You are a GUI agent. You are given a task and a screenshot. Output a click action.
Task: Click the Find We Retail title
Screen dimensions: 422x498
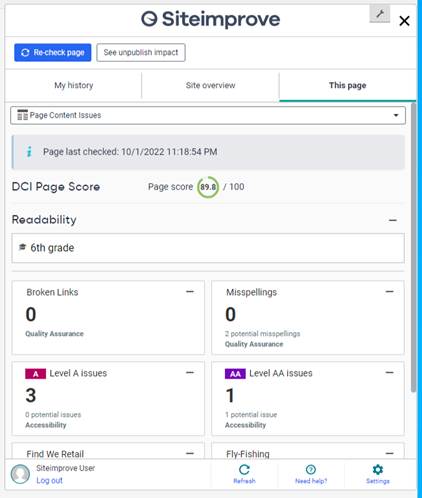click(x=55, y=454)
